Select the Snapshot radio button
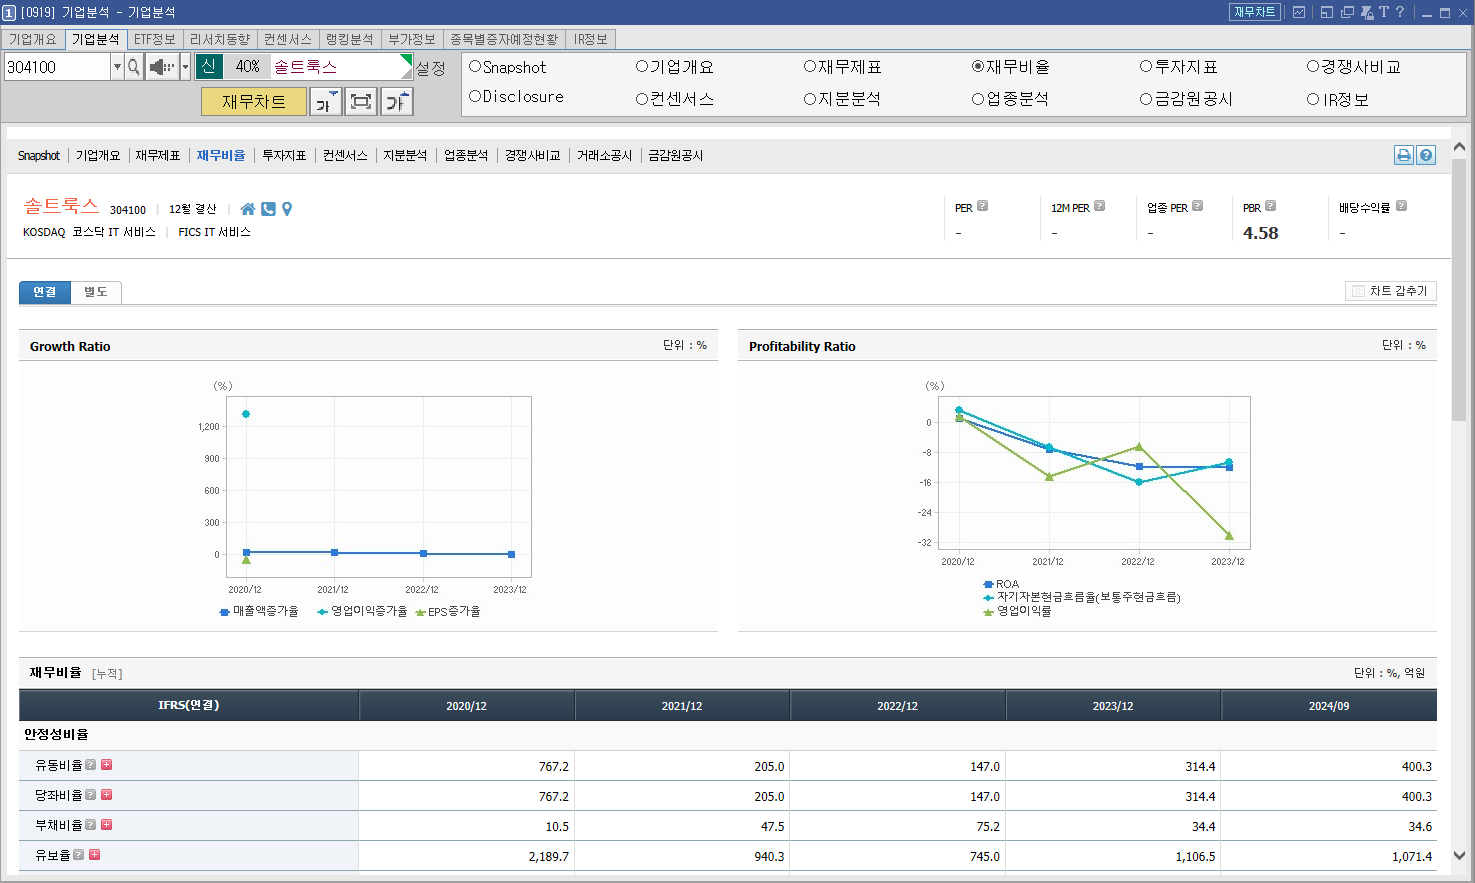The image size is (1475, 883). click(475, 67)
